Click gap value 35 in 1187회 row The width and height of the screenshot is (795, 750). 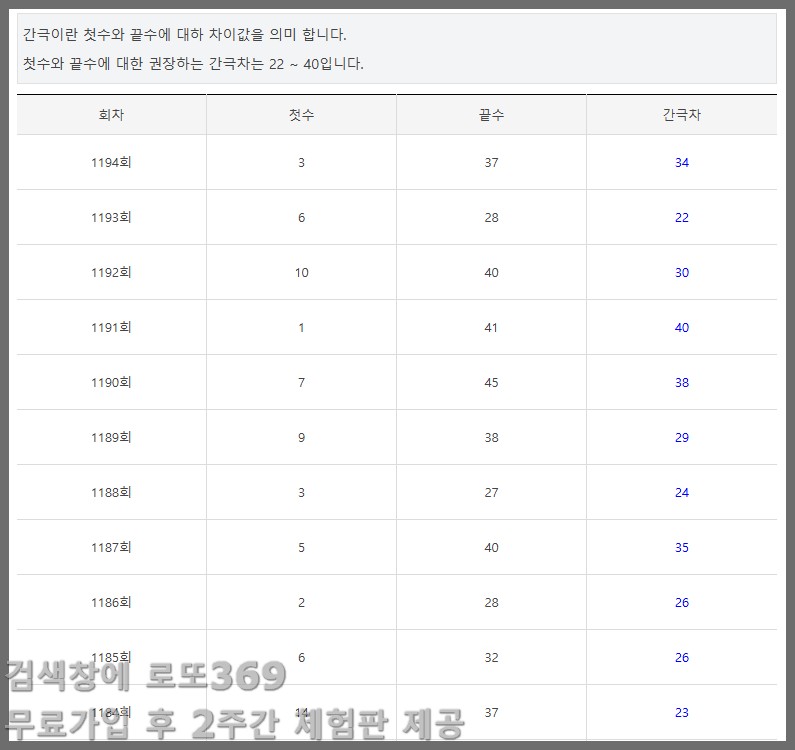(x=681, y=548)
